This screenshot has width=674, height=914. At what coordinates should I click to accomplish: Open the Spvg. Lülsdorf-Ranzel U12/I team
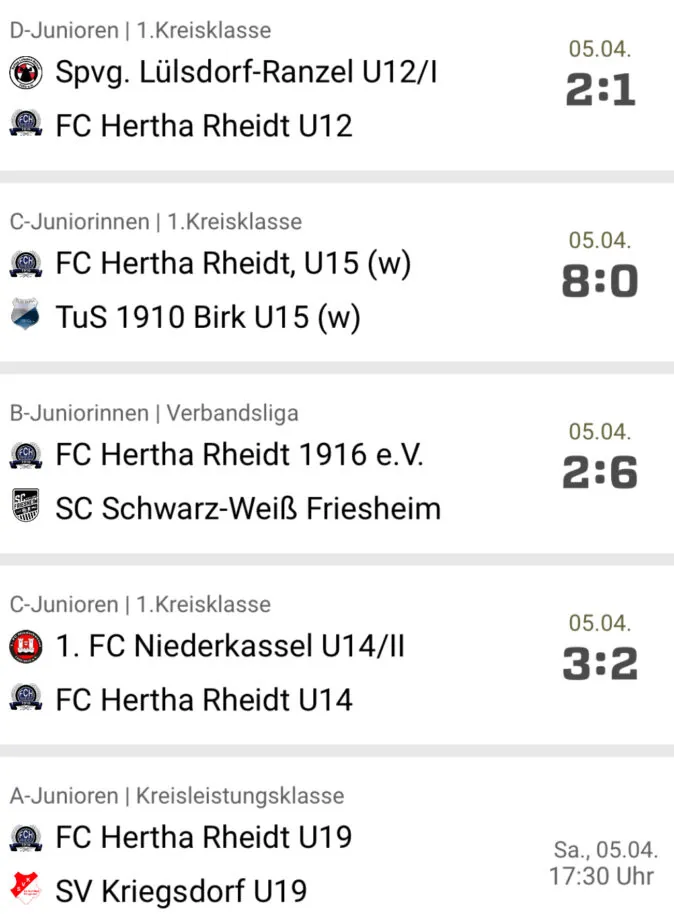click(246, 73)
